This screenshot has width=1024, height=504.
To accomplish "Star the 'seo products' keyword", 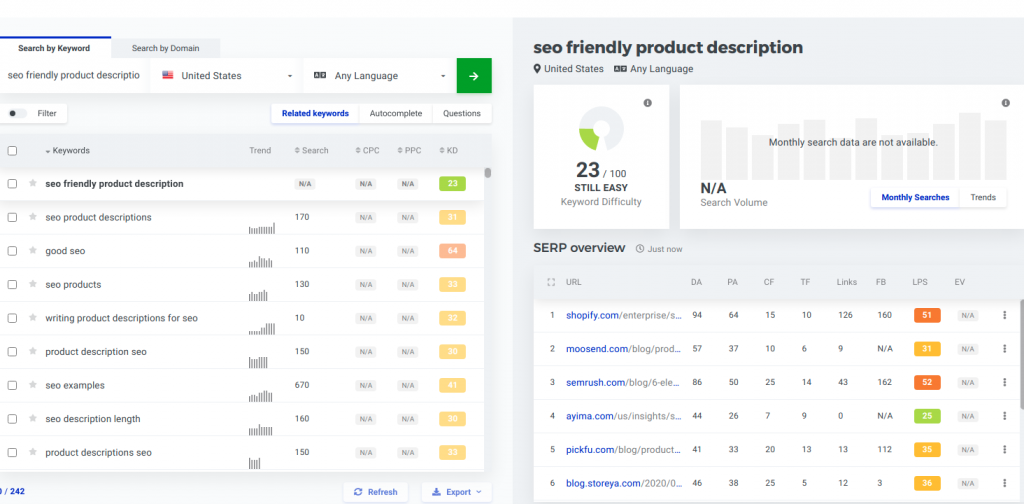I will tap(32, 284).
